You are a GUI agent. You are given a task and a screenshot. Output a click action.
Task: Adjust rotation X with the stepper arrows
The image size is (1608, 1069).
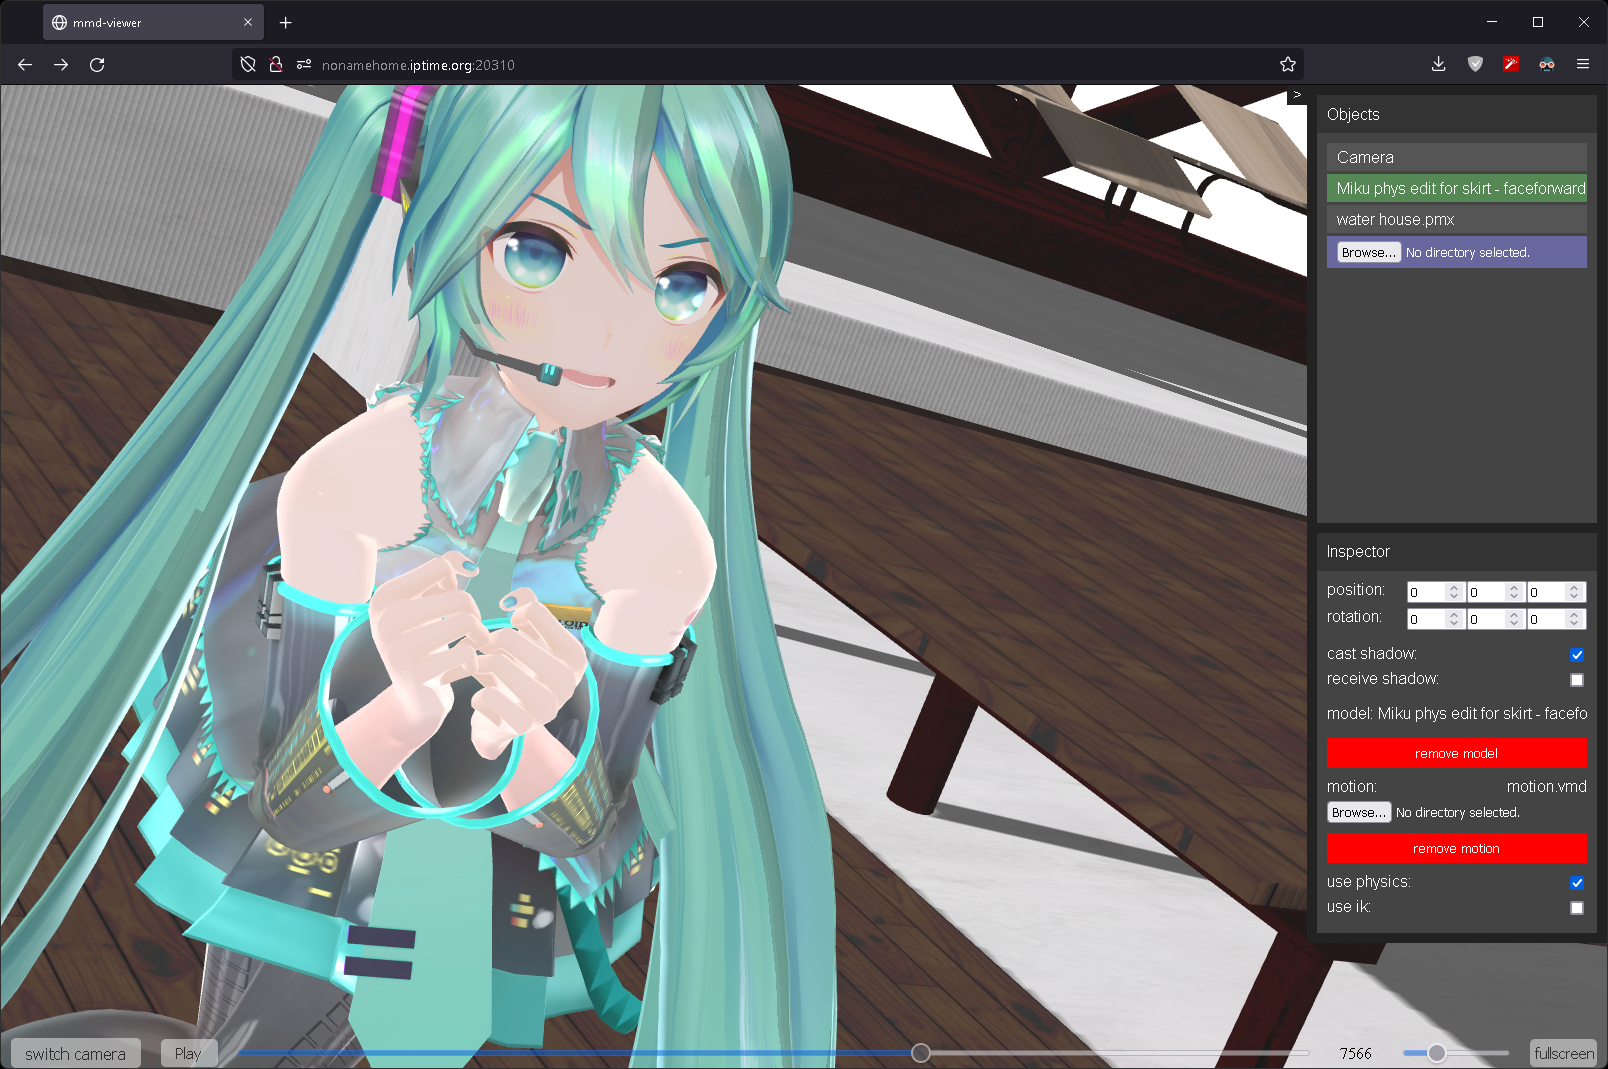(x=1454, y=619)
